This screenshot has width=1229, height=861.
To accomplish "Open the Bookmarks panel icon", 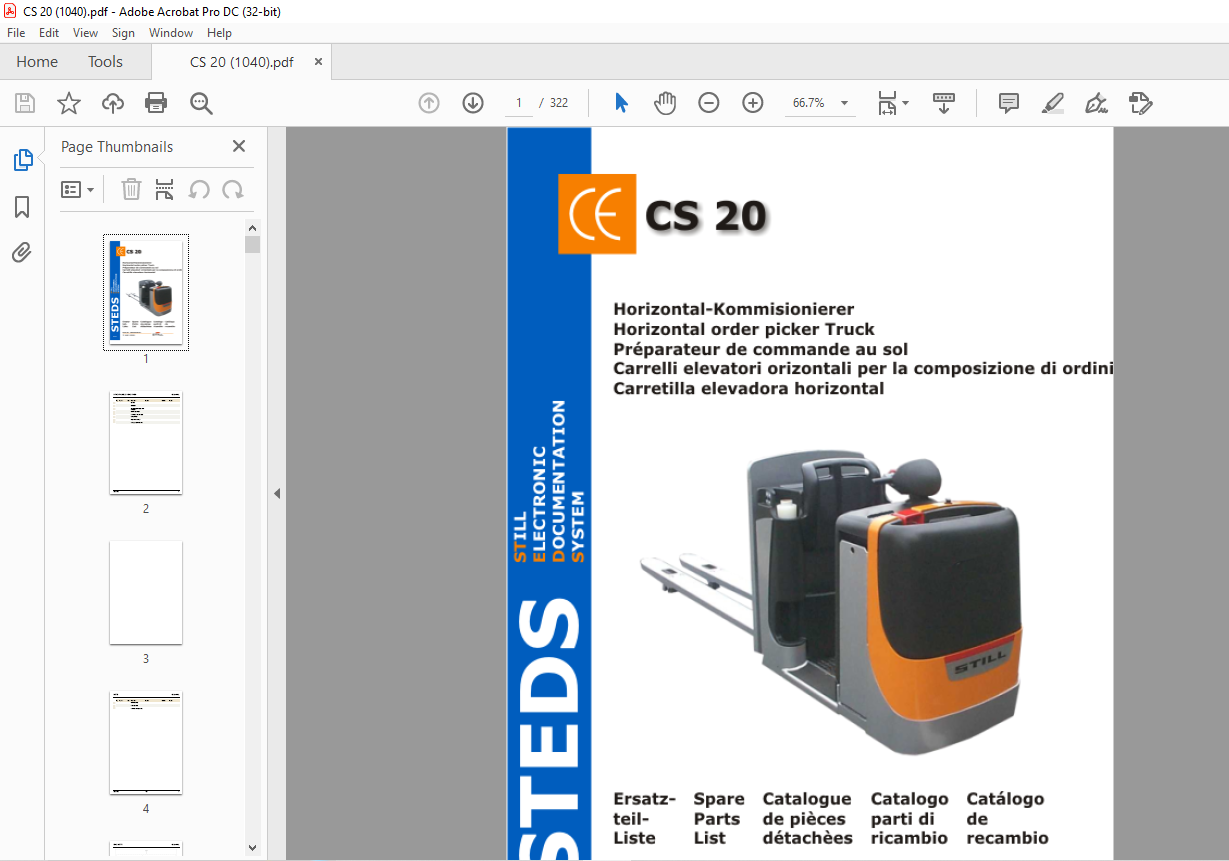I will pos(22,207).
